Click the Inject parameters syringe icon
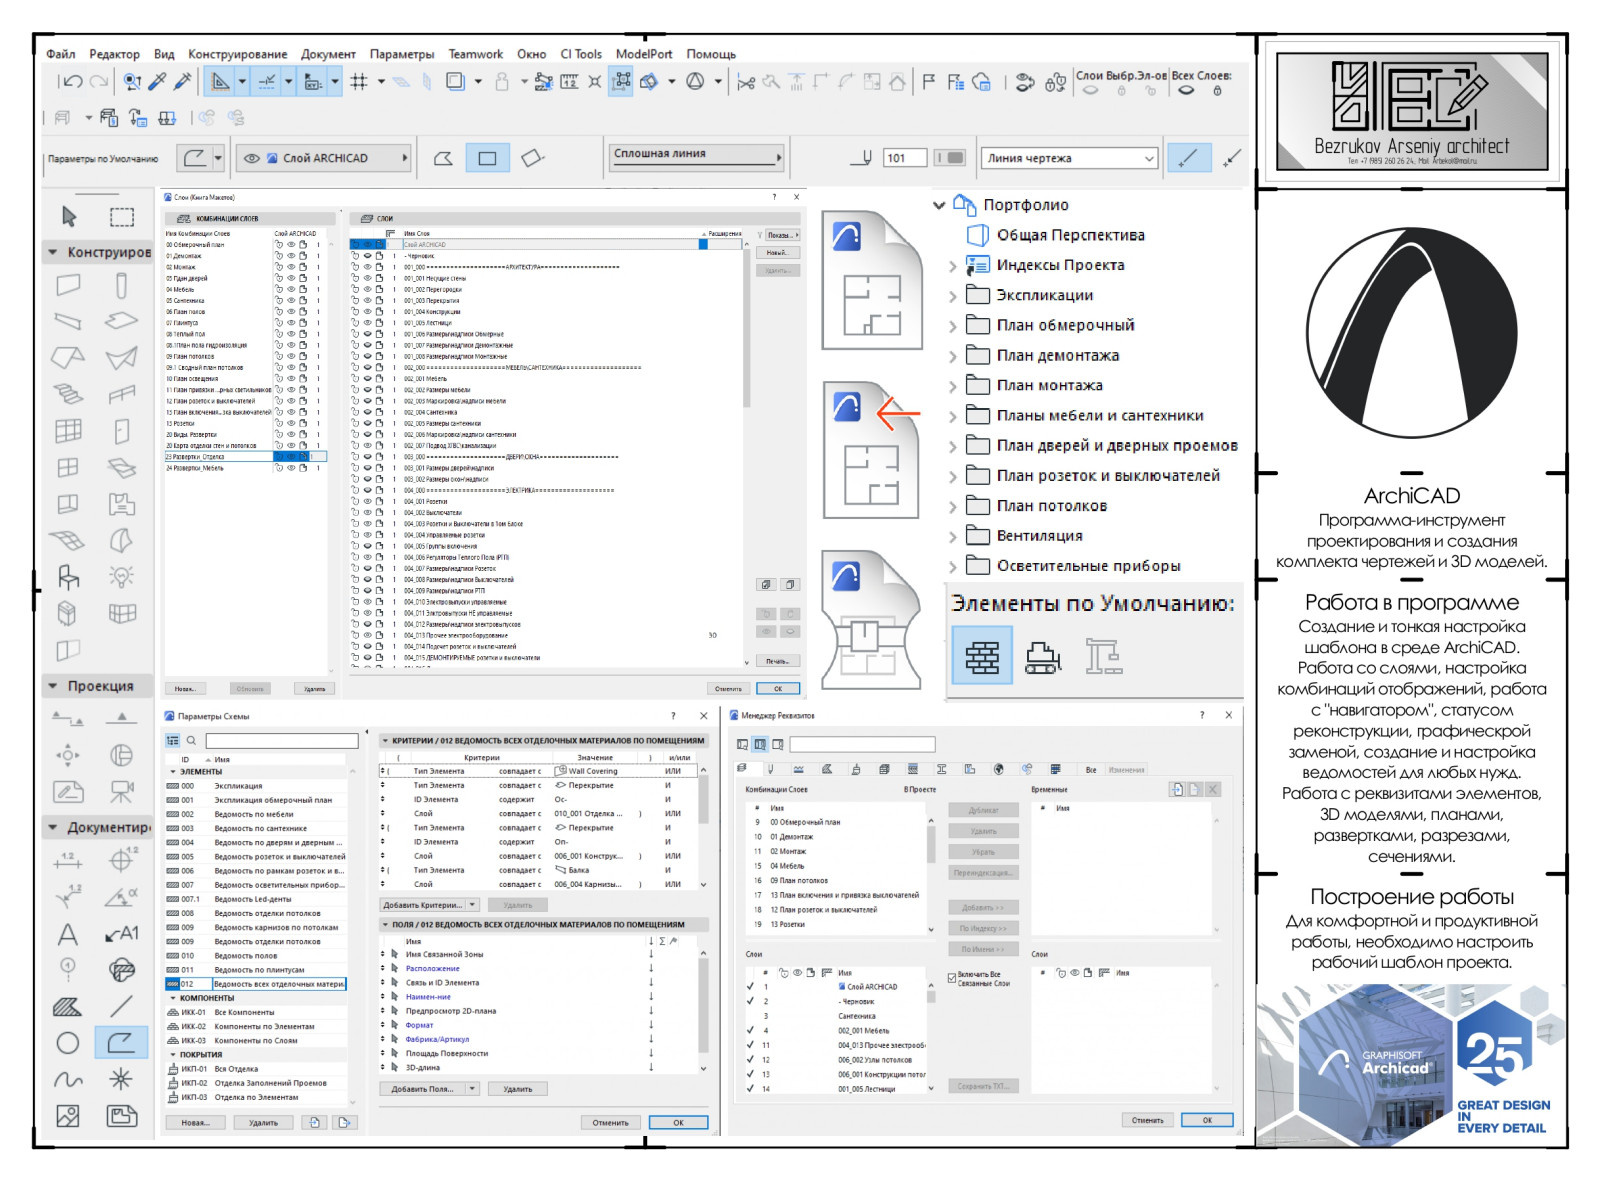The width and height of the screenshot is (1600, 1180). pos(182,82)
